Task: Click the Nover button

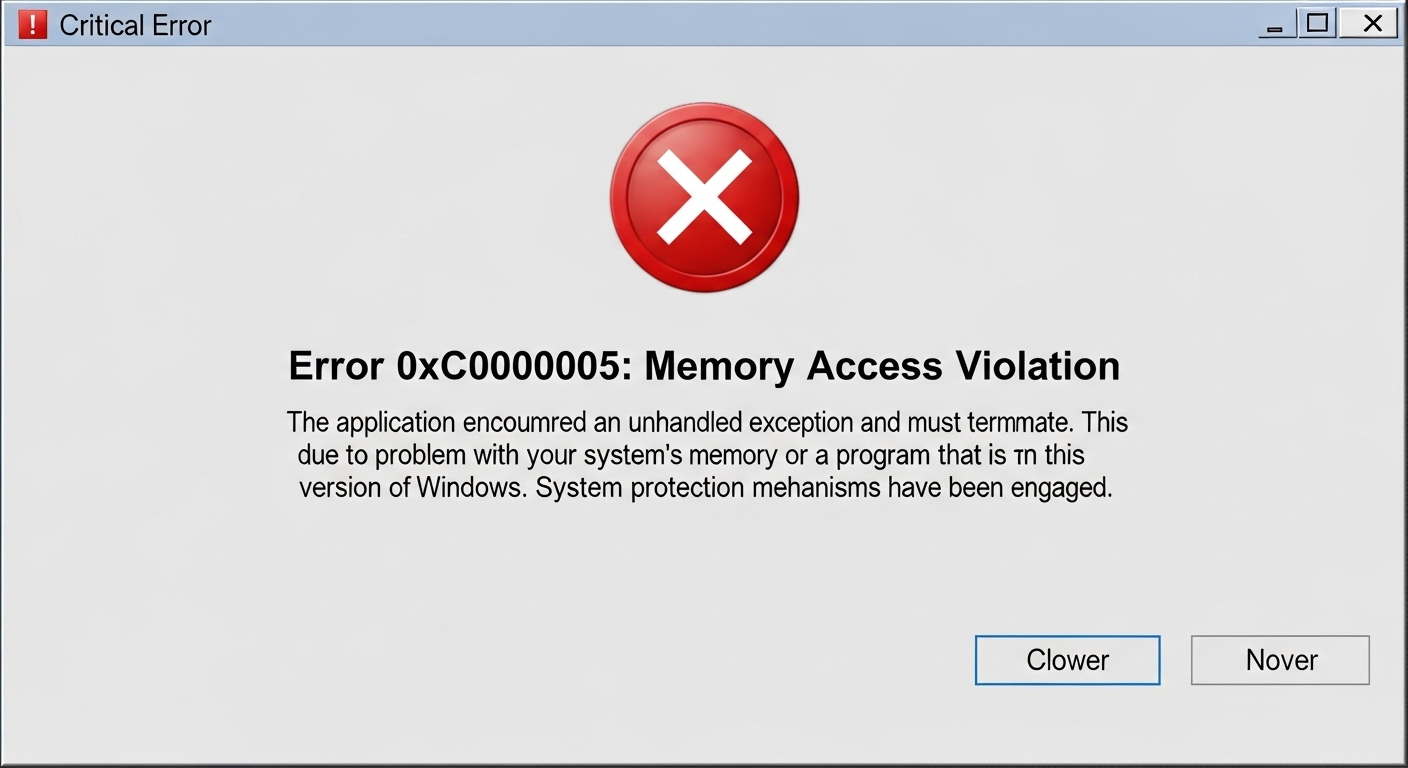Action: point(1280,660)
